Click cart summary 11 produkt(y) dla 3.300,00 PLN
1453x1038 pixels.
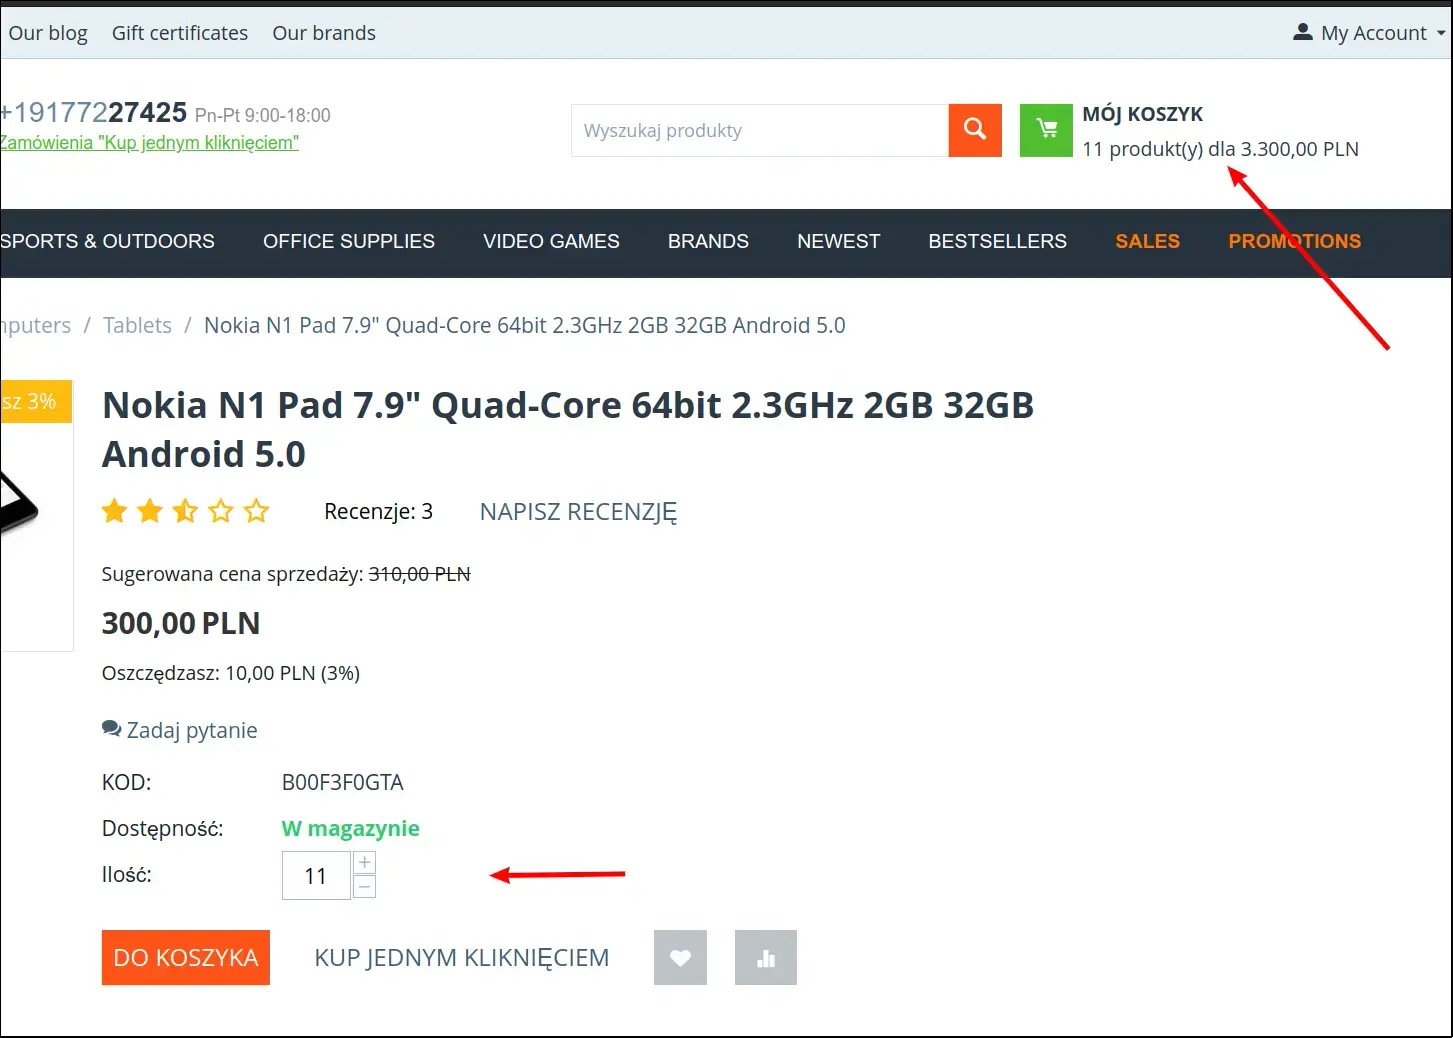click(x=1220, y=149)
